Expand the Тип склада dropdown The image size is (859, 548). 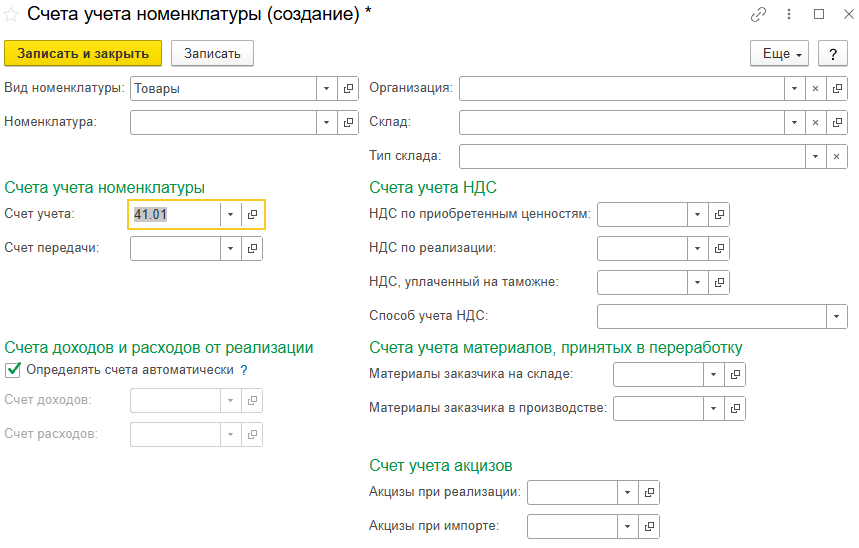tap(815, 156)
